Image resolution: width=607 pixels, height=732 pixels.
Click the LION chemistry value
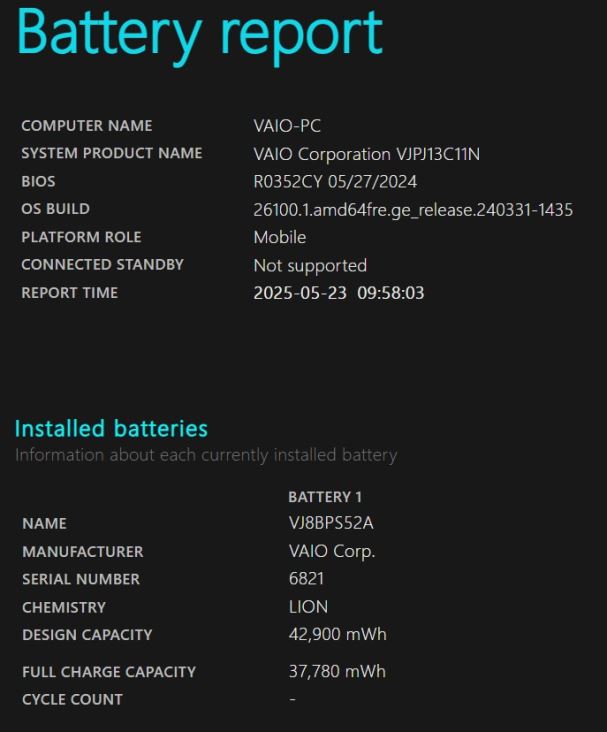[x=308, y=606]
